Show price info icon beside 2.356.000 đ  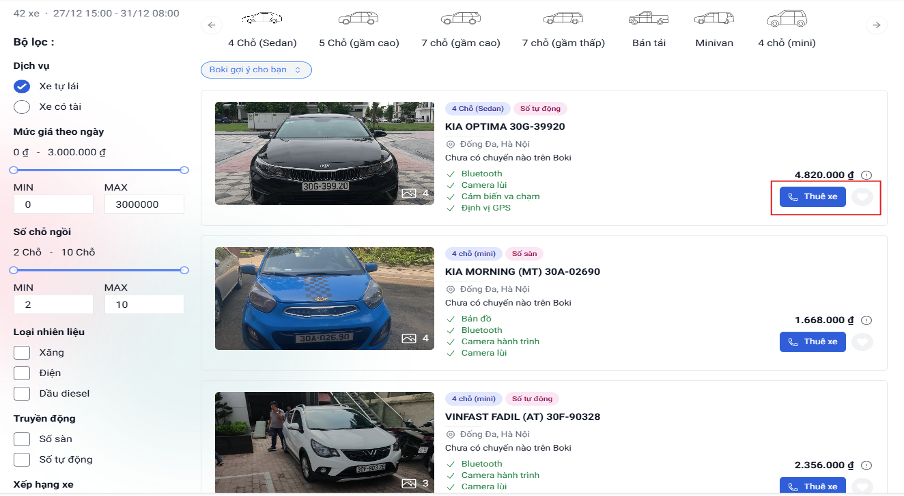867,465
